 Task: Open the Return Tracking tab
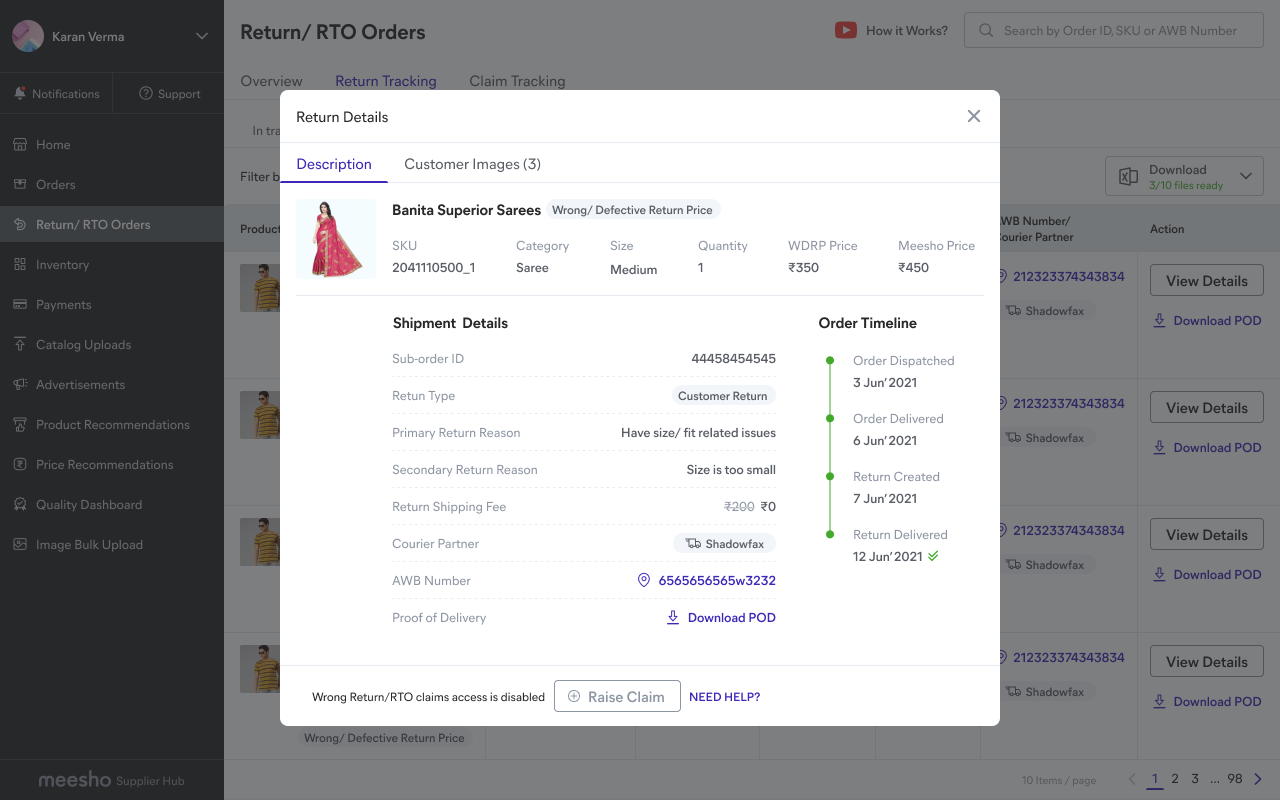coord(386,81)
